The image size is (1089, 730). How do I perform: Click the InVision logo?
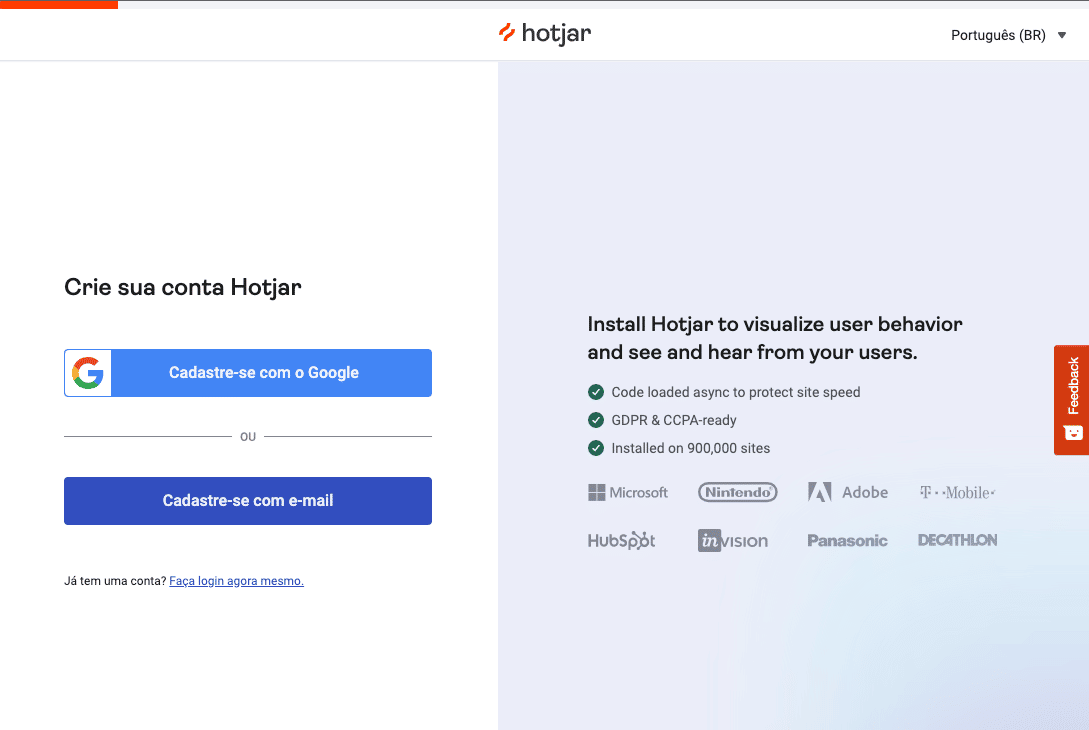(733, 540)
